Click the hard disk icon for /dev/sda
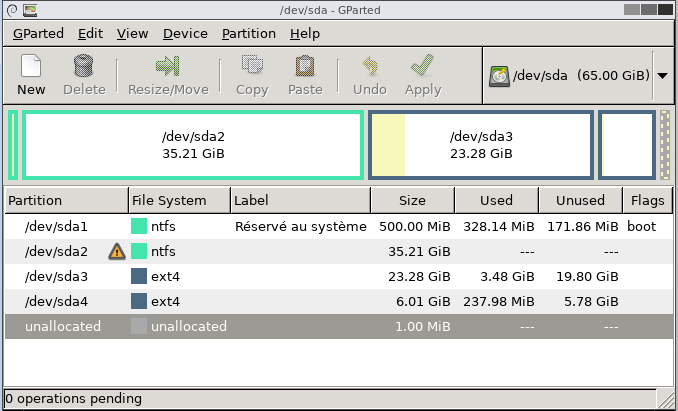This screenshot has width=678, height=411. [x=499, y=76]
